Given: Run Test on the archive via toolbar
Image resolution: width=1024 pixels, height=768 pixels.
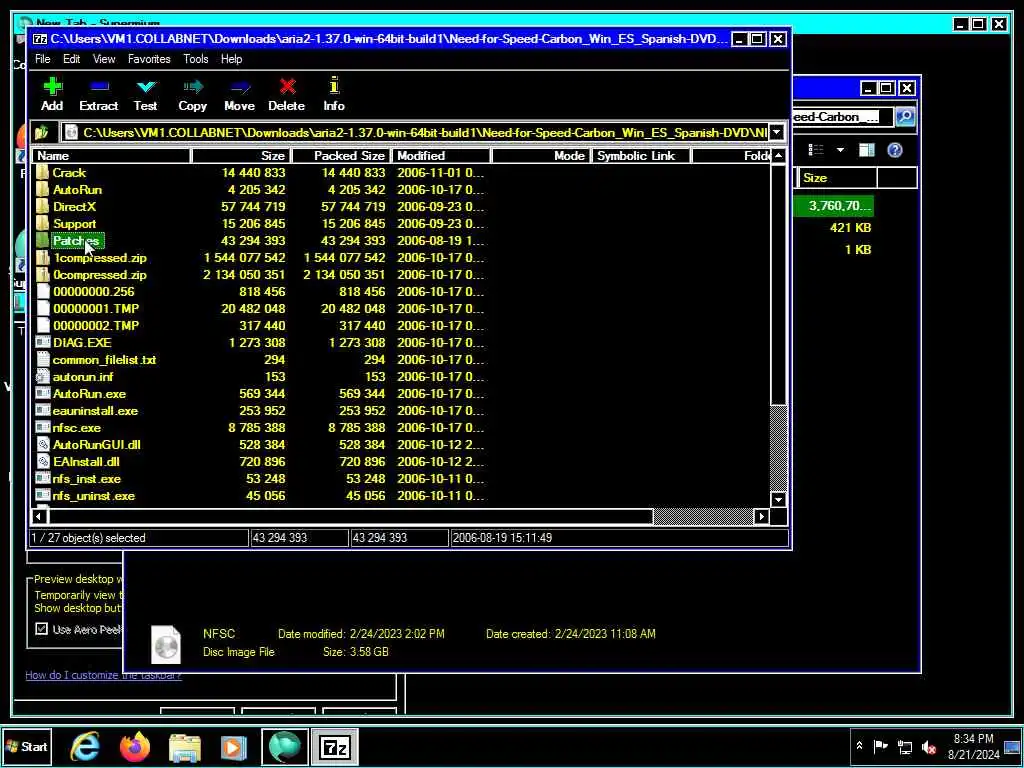Looking at the screenshot, I should point(146,87).
